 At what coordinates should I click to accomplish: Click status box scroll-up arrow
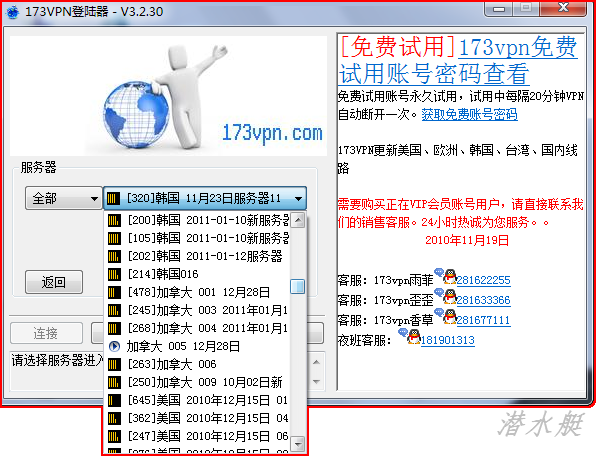coord(316,362)
